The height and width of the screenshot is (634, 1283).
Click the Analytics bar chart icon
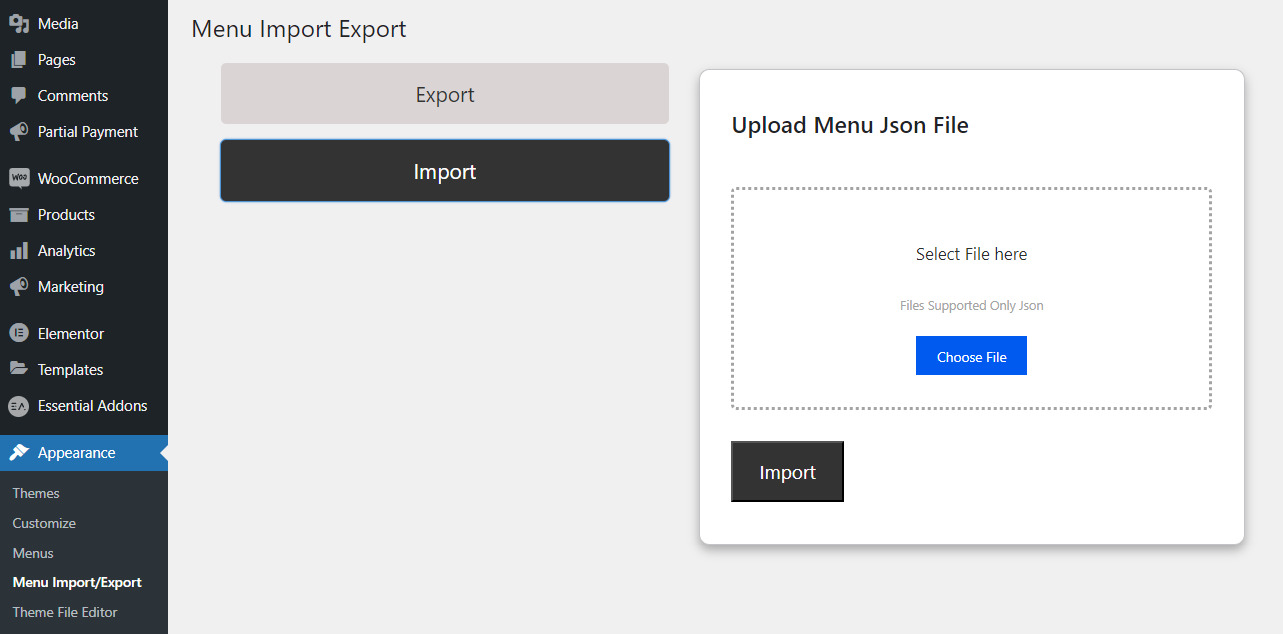pyautogui.click(x=18, y=251)
